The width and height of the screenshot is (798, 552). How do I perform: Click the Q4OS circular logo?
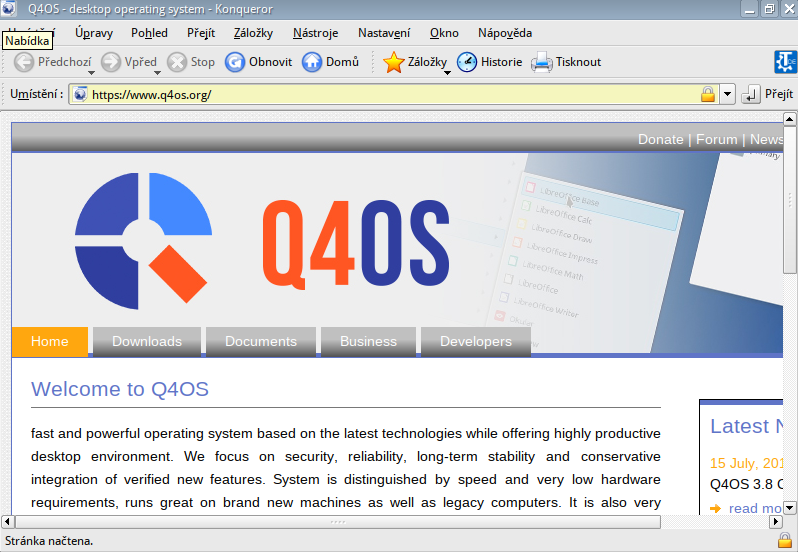[x=143, y=241]
